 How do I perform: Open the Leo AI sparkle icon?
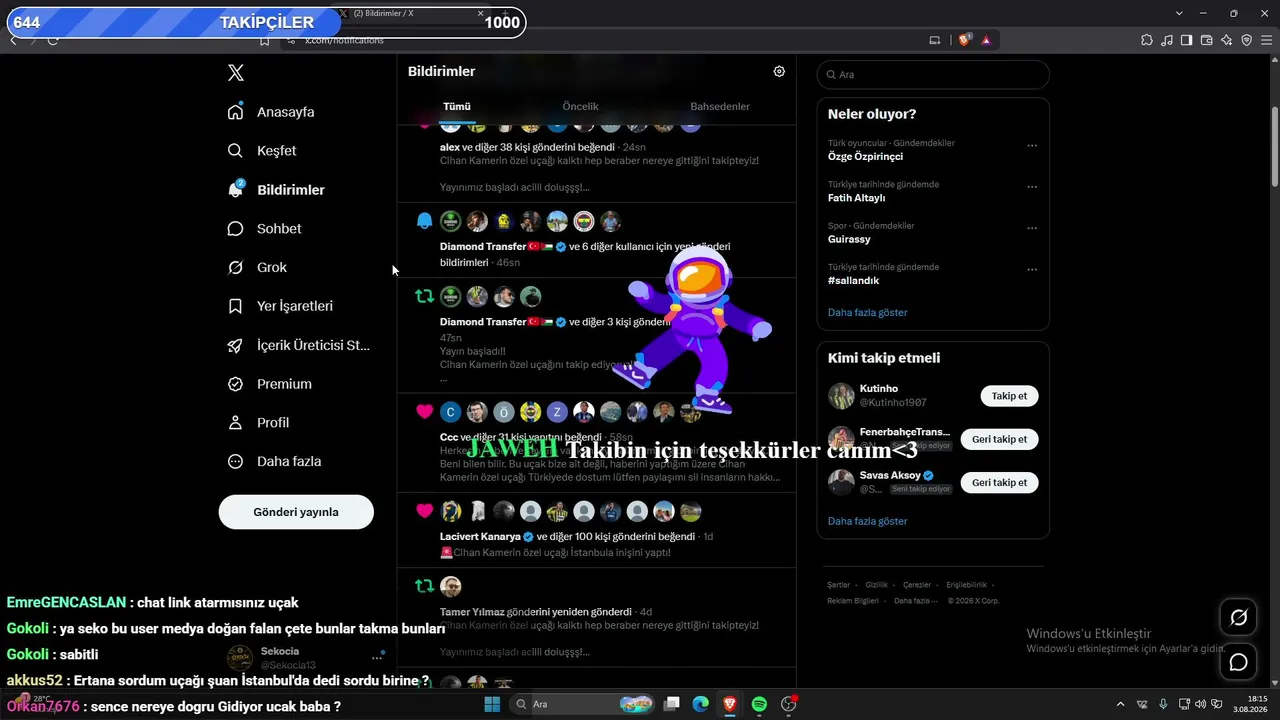(x=1227, y=40)
